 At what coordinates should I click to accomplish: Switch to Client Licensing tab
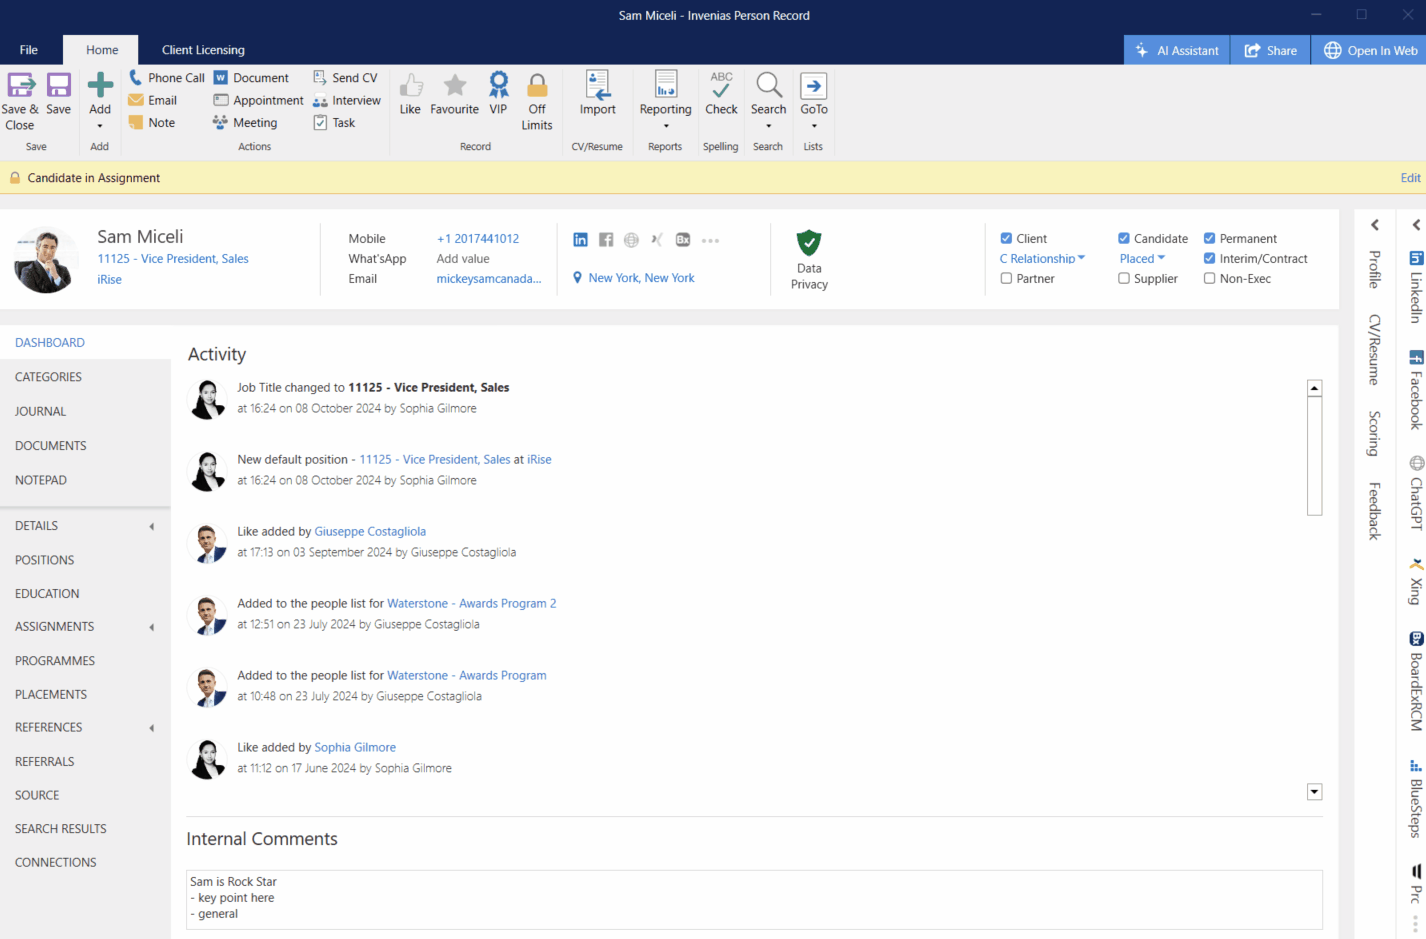[x=203, y=50]
